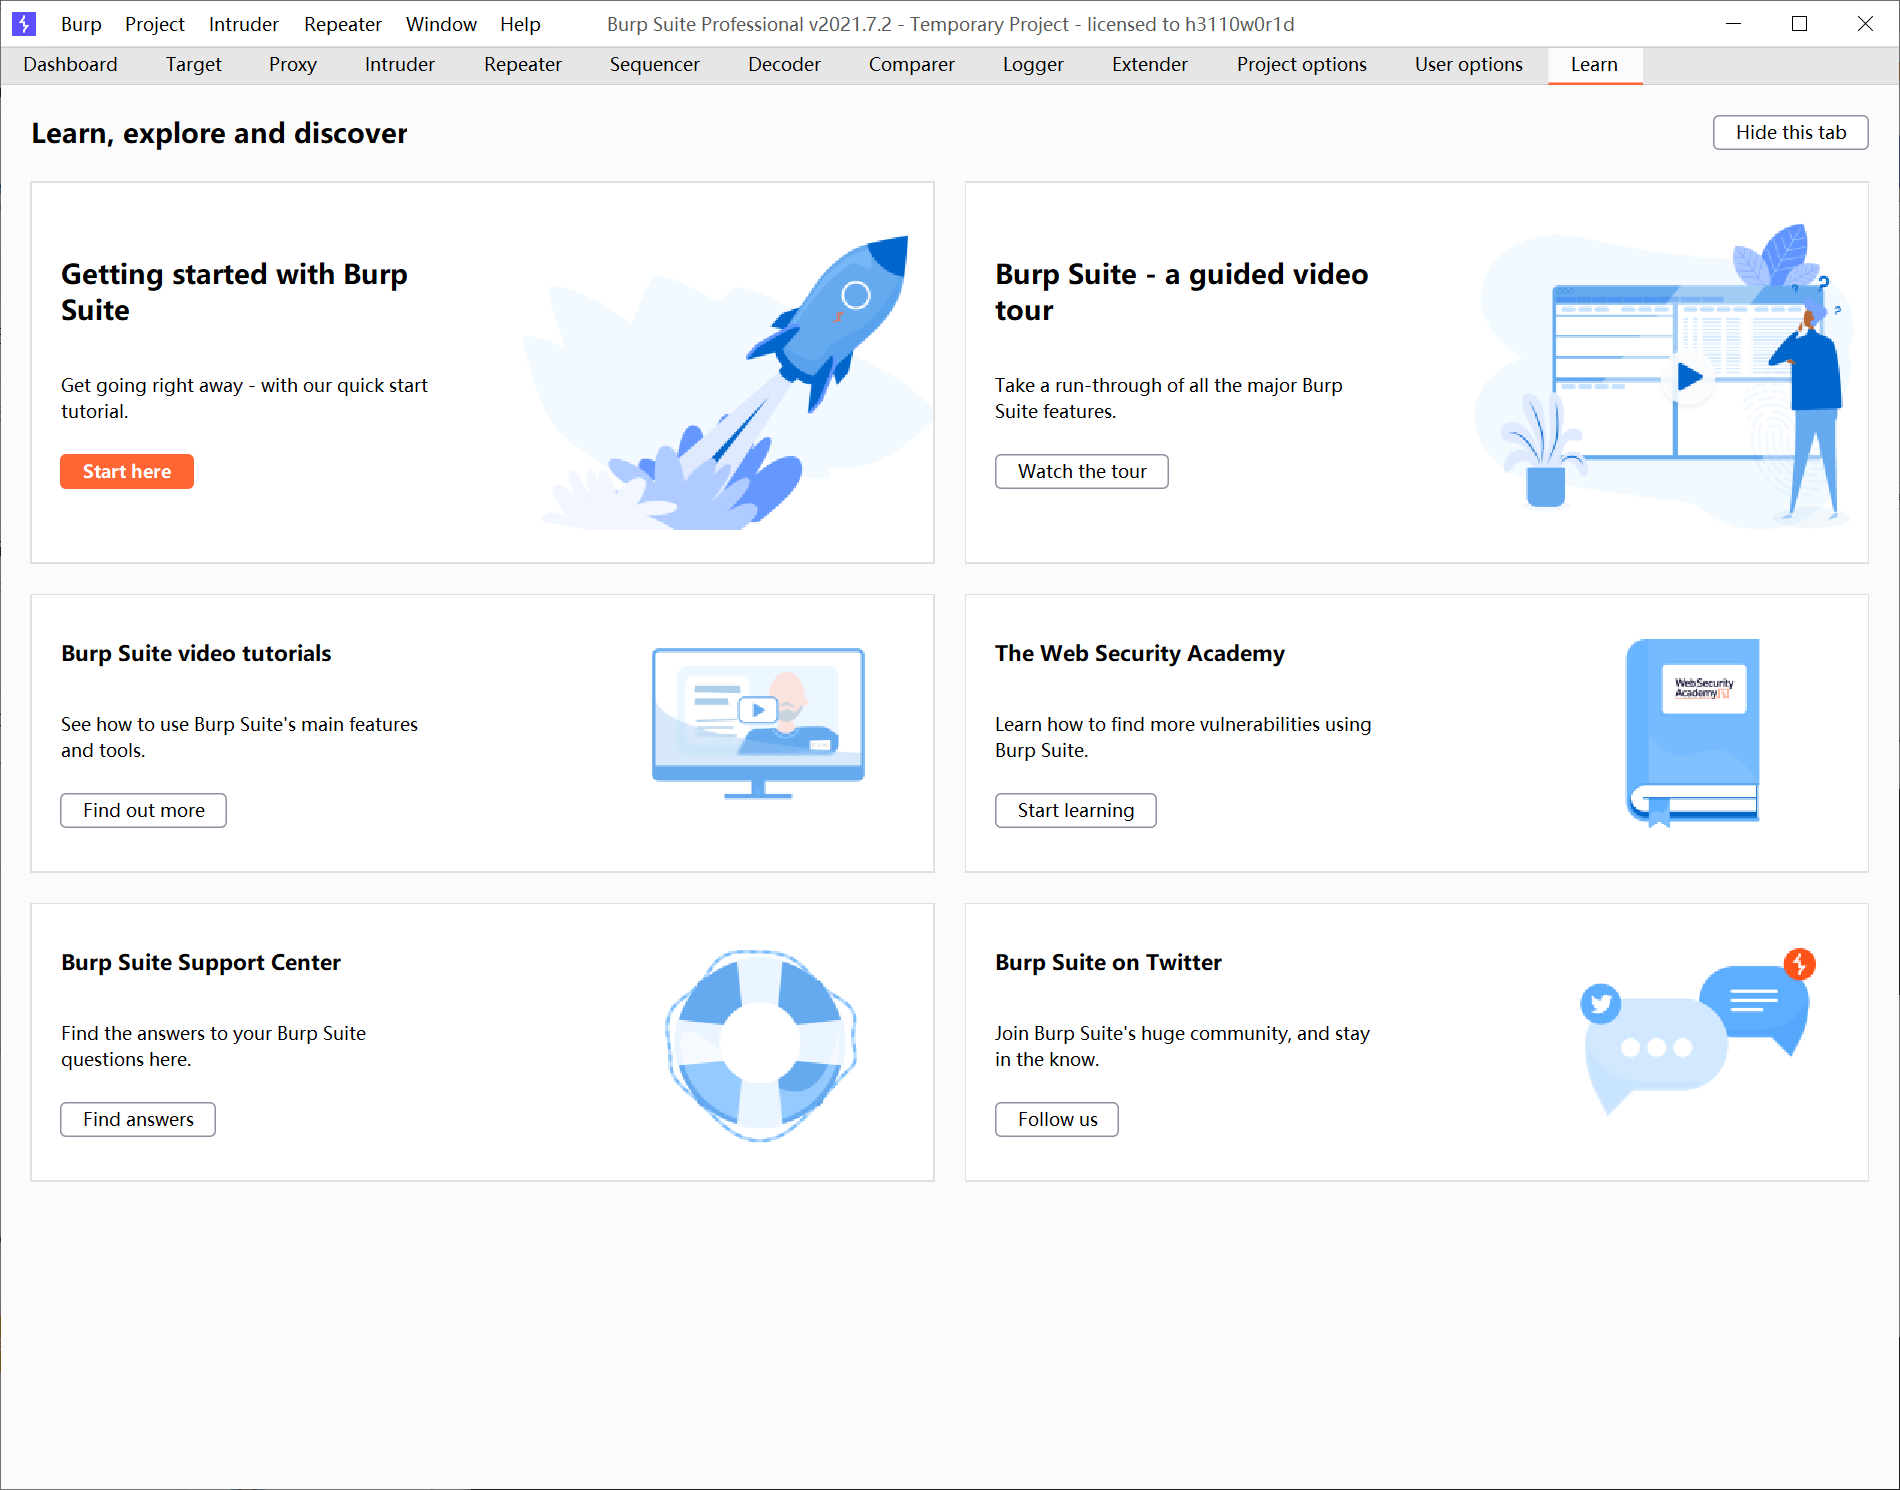Open the Intruder menu in menu bar
This screenshot has height=1490, width=1900.
pyautogui.click(x=244, y=24)
